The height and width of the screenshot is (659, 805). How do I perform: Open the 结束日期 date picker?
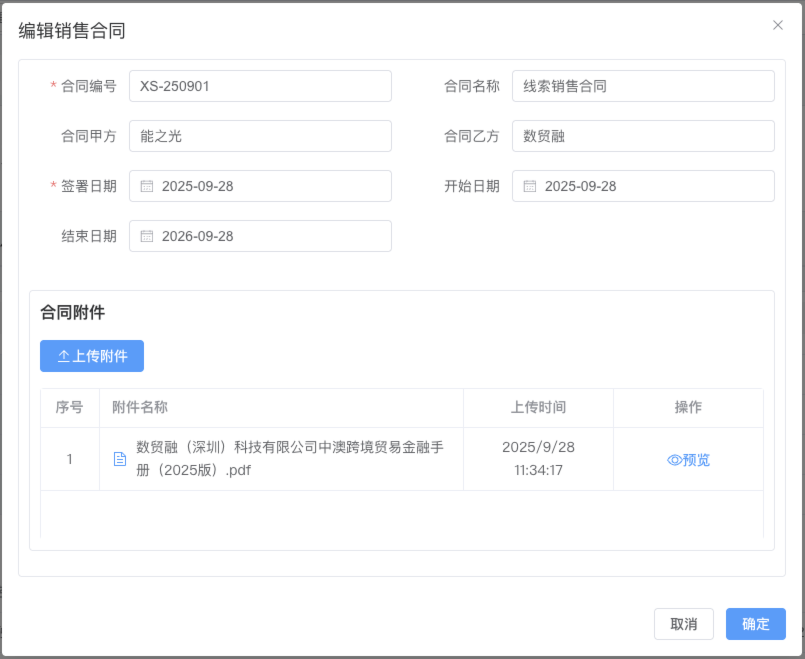pos(260,236)
